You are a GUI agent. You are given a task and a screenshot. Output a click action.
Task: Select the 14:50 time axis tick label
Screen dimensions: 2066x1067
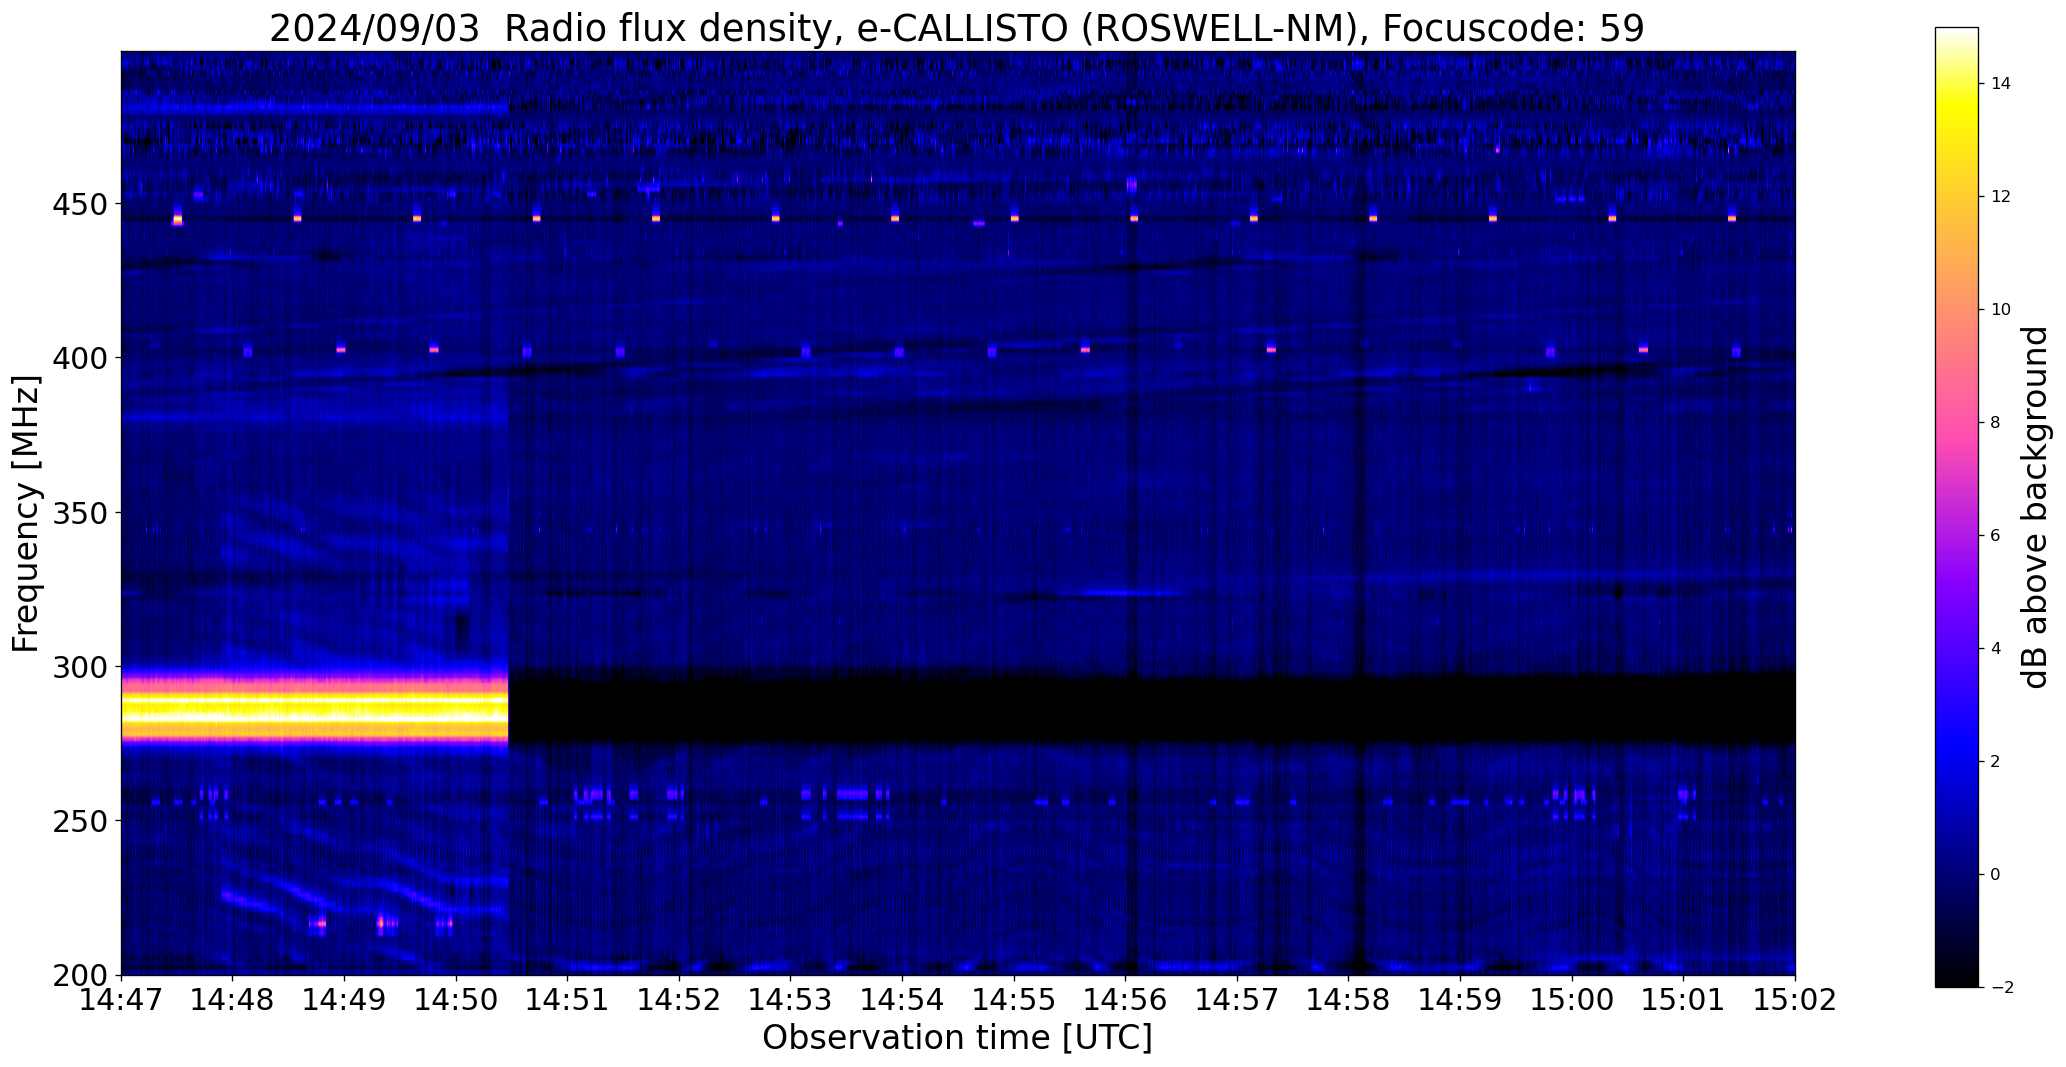click(456, 1000)
